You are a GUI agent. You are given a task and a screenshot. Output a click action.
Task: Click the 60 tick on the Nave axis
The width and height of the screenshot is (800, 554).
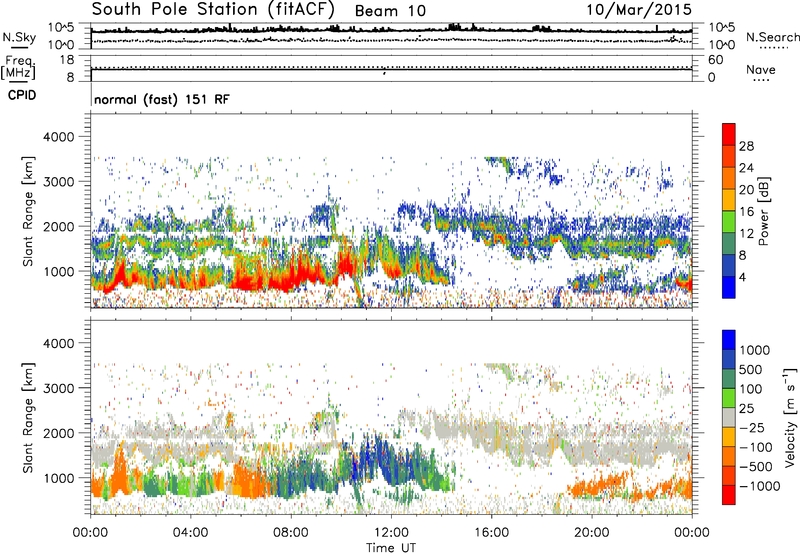pos(716,60)
